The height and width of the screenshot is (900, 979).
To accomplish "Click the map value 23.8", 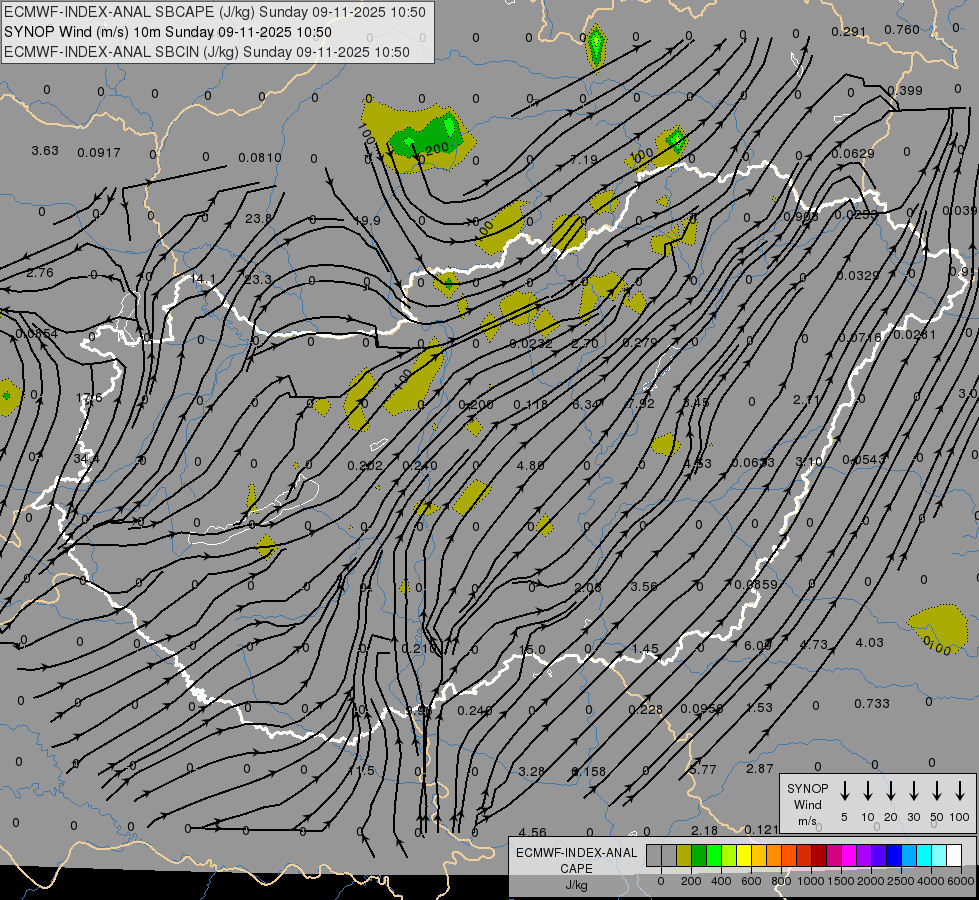I will tap(258, 219).
